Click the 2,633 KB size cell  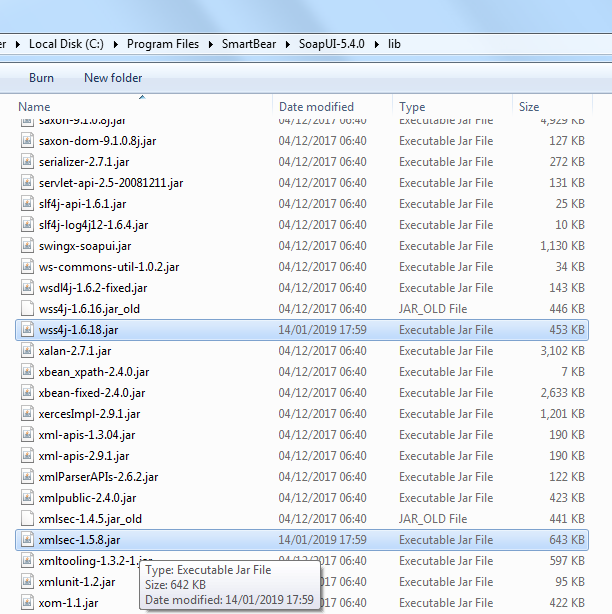(x=562, y=393)
